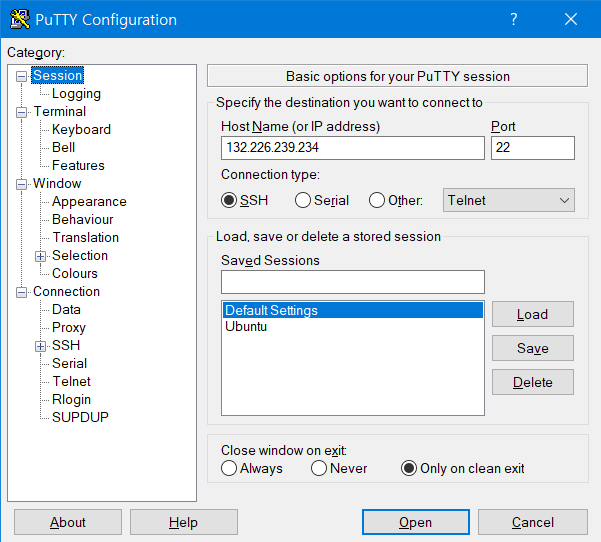Open the Data category

tap(66, 310)
